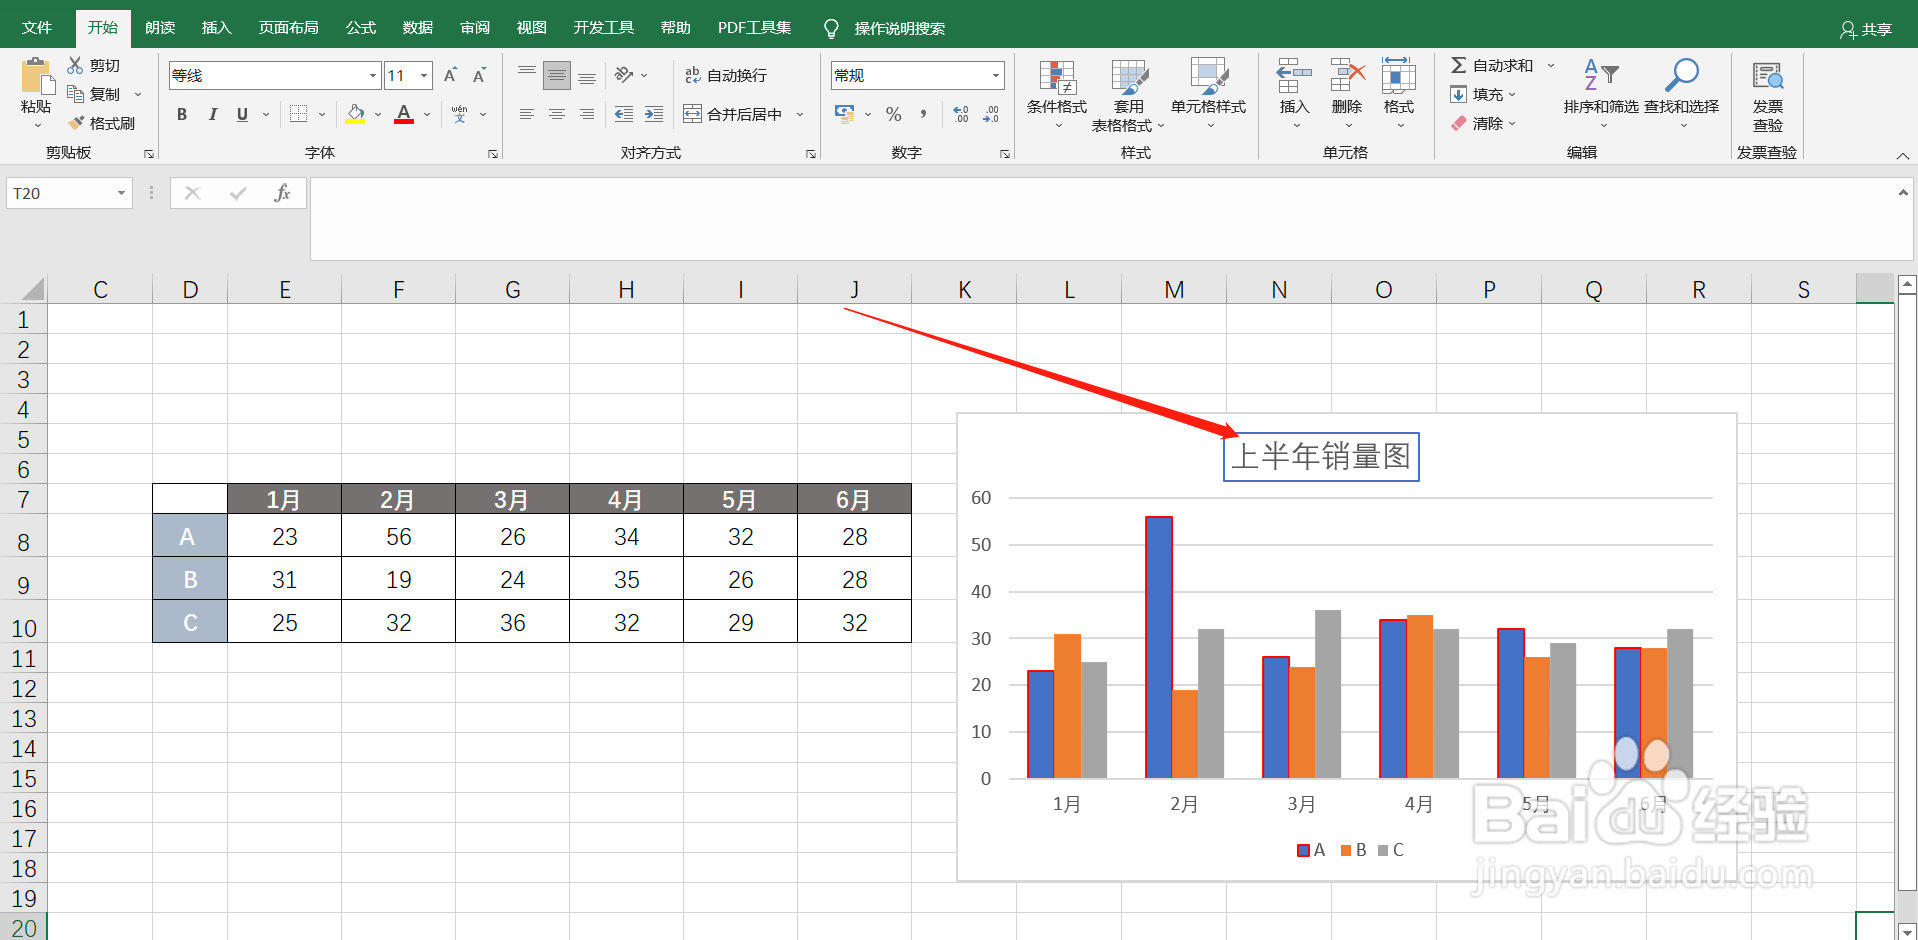This screenshot has width=1918, height=940.
Task: Open Font settings dialog launcher
Action: tap(493, 153)
